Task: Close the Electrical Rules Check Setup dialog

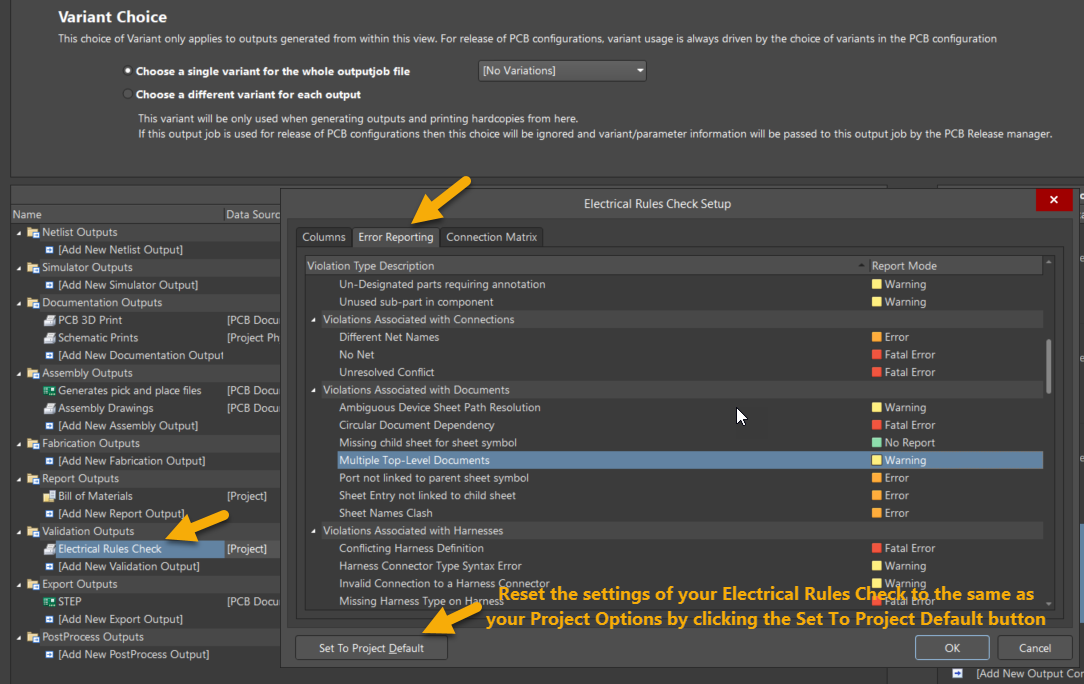Action: tap(1054, 200)
